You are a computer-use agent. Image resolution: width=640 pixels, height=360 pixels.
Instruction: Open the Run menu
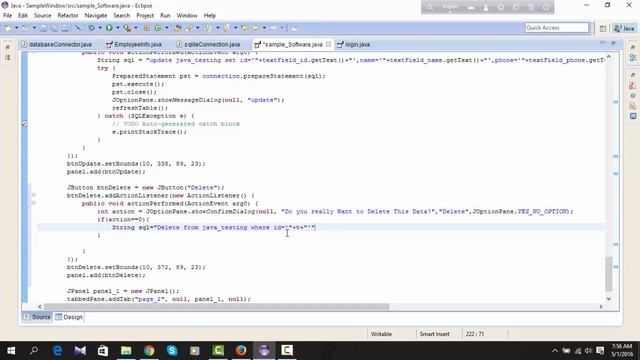click(165, 16)
